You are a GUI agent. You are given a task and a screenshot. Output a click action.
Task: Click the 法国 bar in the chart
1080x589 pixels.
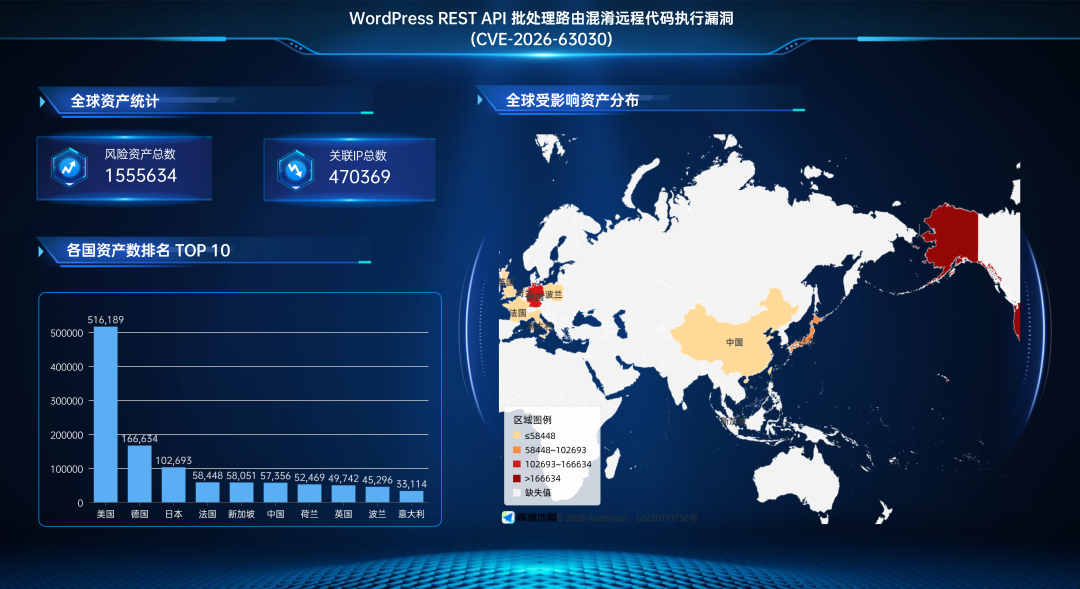click(x=207, y=492)
